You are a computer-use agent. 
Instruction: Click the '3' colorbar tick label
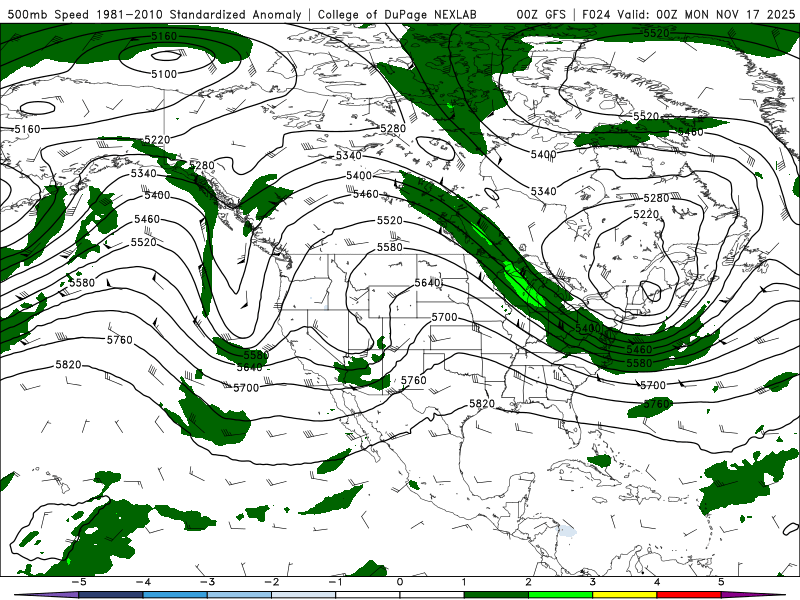pos(592,582)
